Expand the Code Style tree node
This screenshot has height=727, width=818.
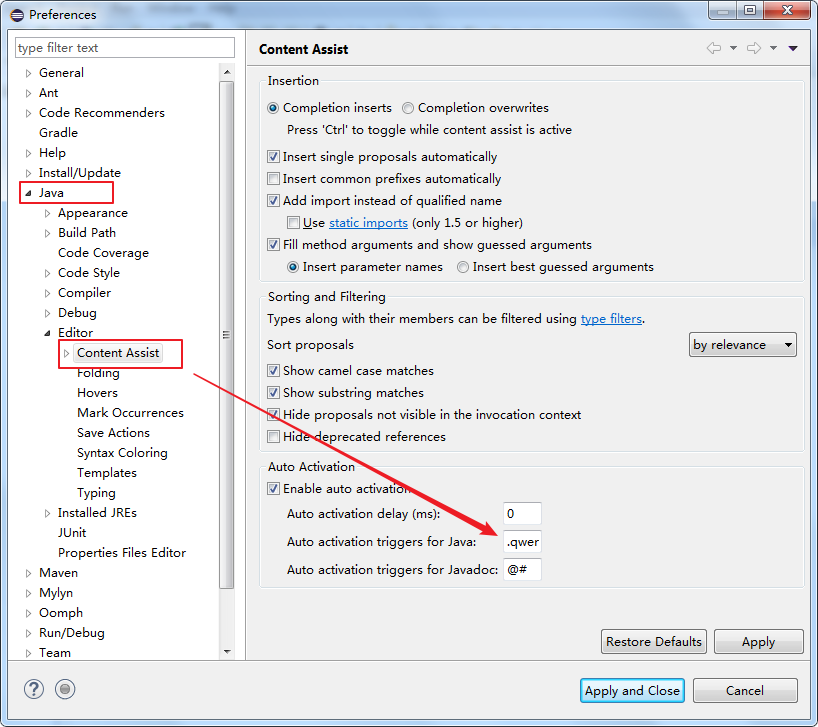pyautogui.click(x=47, y=273)
